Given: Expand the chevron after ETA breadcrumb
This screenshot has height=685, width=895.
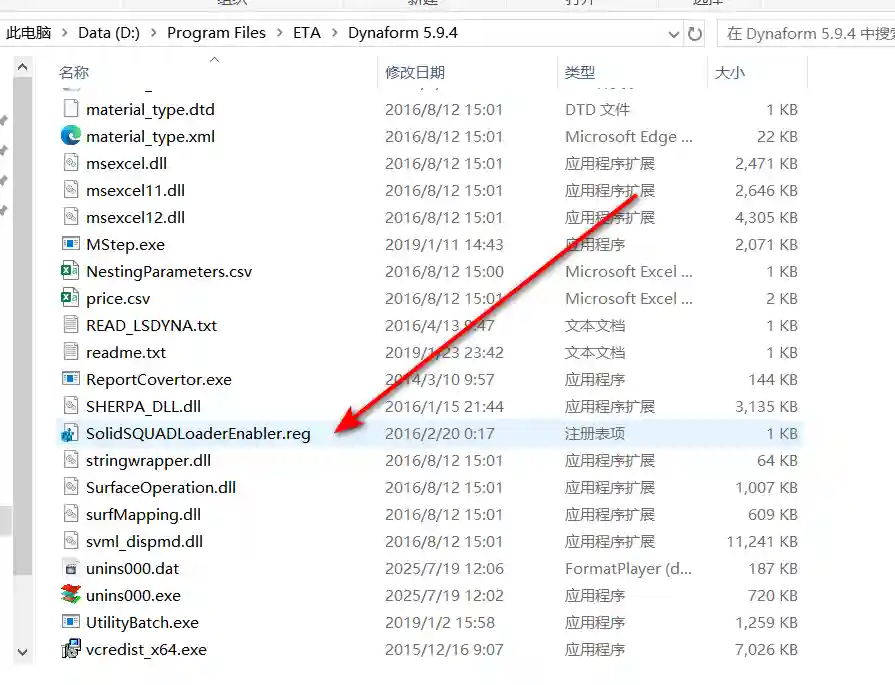Looking at the screenshot, I should click(335, 33).
